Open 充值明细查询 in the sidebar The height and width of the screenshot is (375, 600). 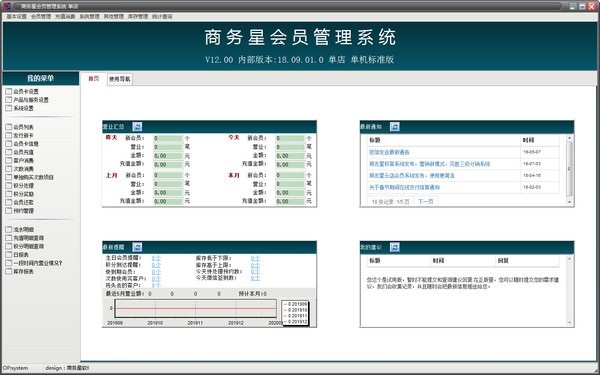click(x=24, y=238)
